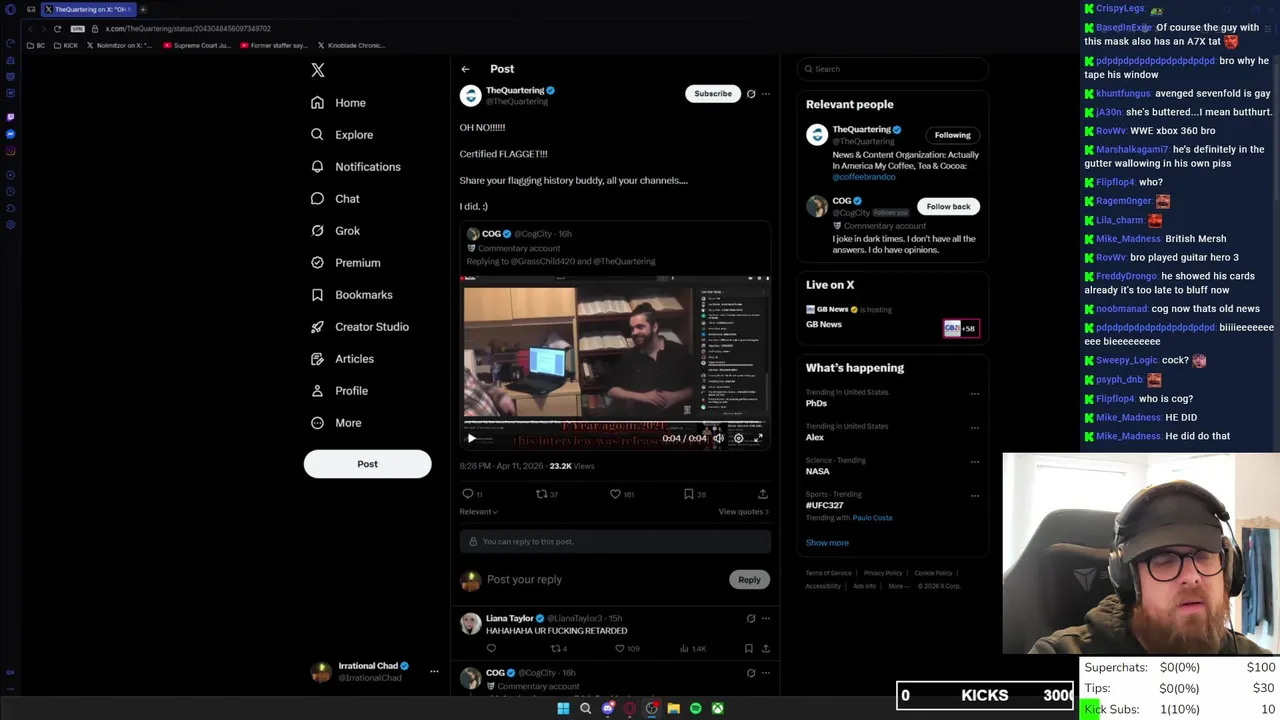Open a new browser tab
The image size is (1280, 720).
(x=142, y=10)
